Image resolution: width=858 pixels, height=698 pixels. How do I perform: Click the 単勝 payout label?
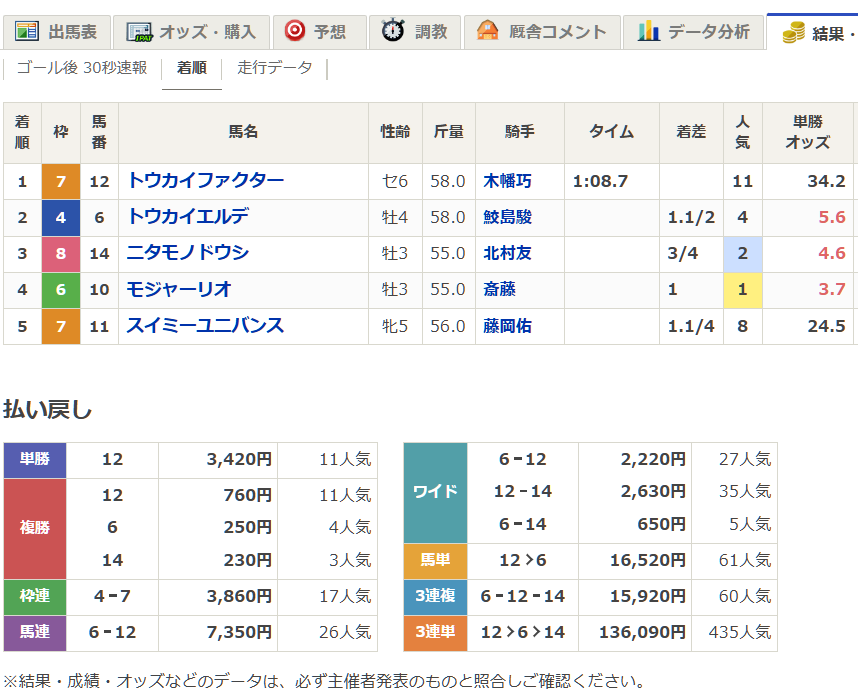[x=35, y=459]
